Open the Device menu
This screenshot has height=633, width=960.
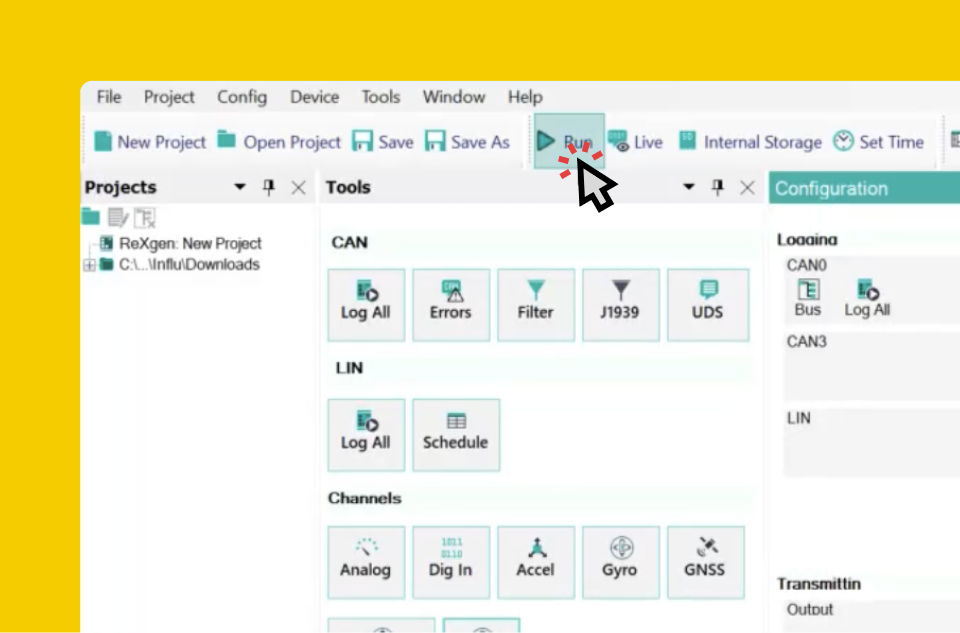pyautogui.click(x=314, y=97)
